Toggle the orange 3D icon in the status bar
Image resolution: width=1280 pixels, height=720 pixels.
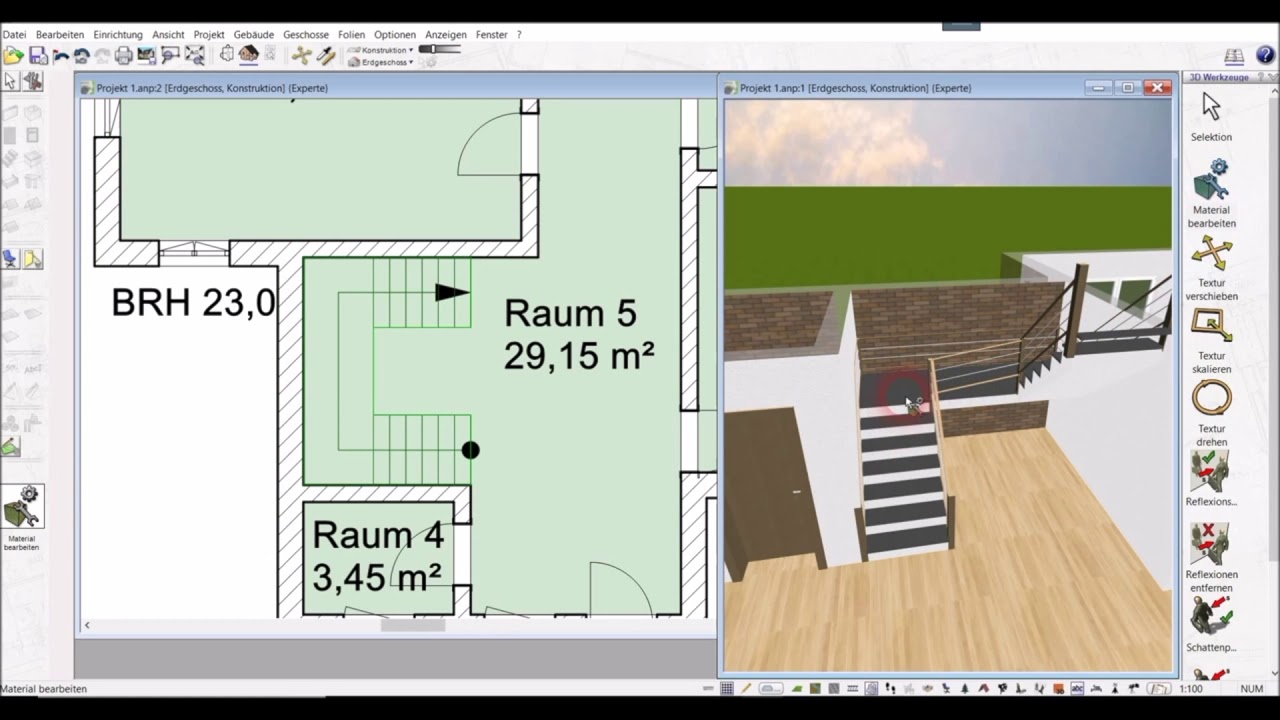point(1059,688)
